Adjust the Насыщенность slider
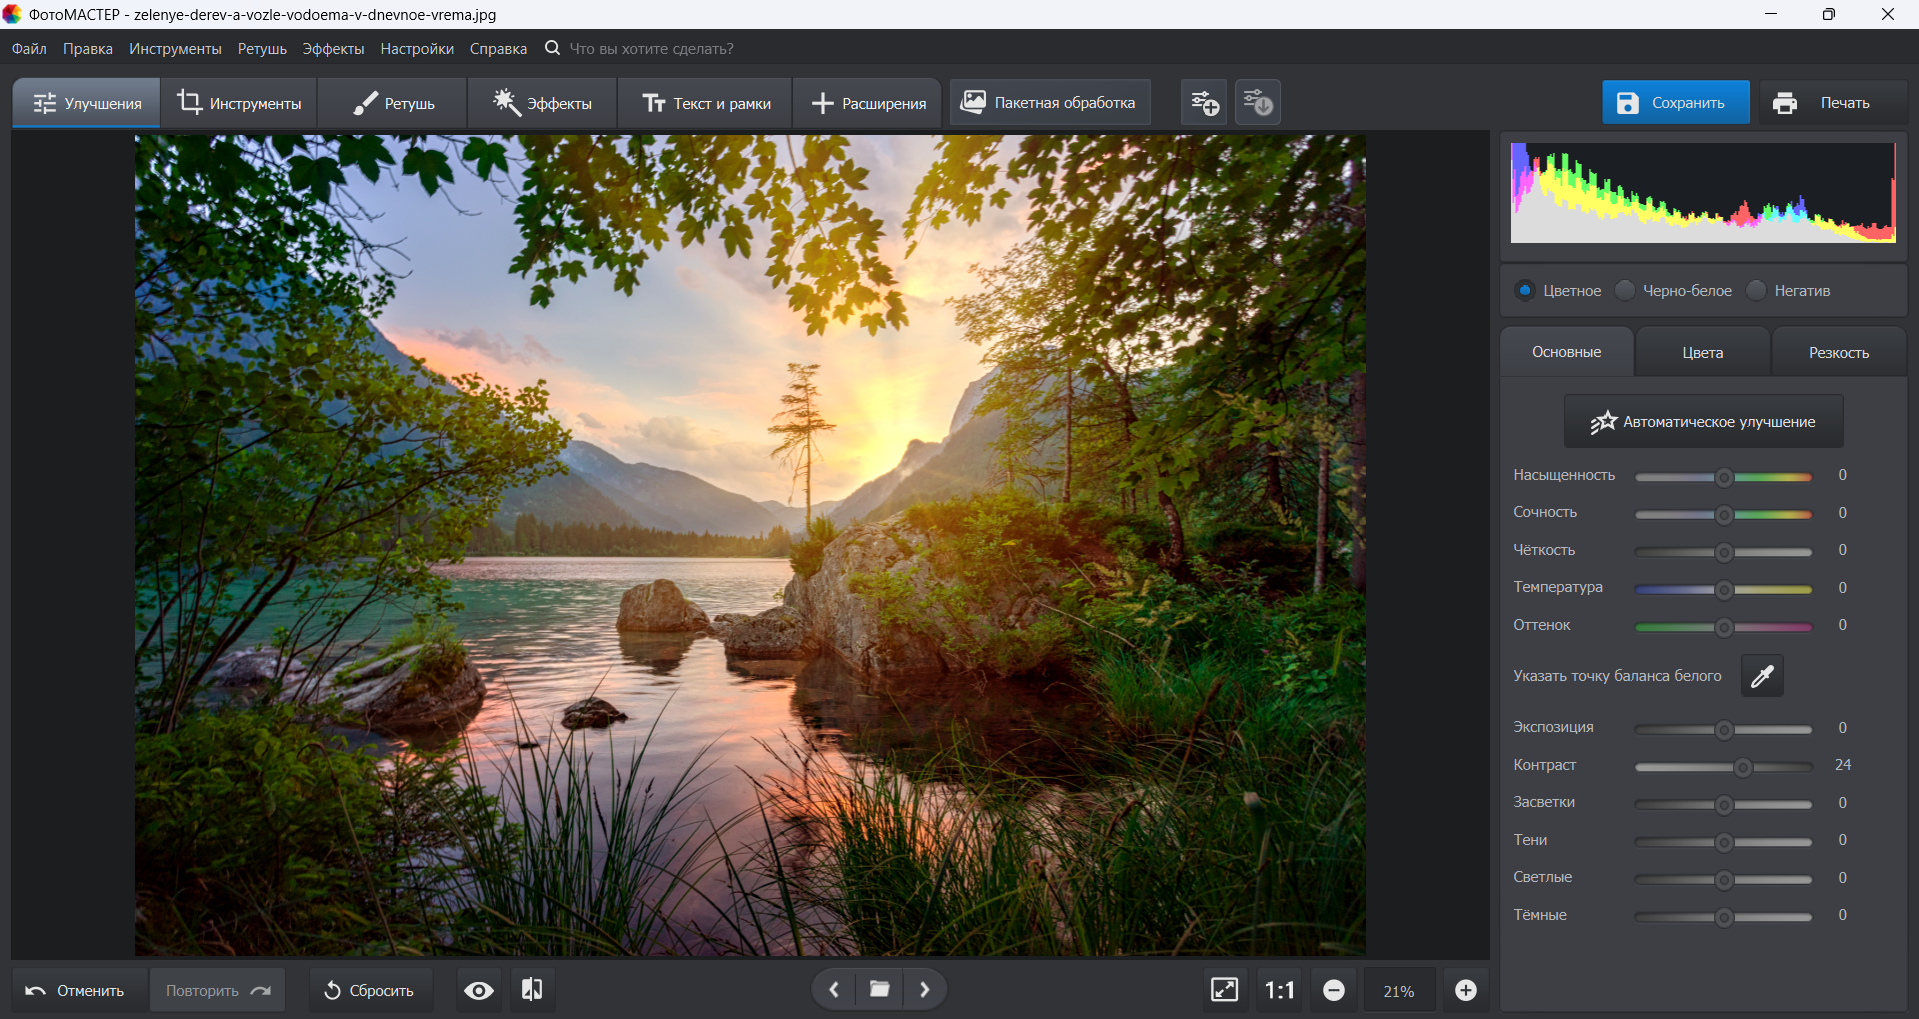 pyautogui.click(x=1723, y=477)
